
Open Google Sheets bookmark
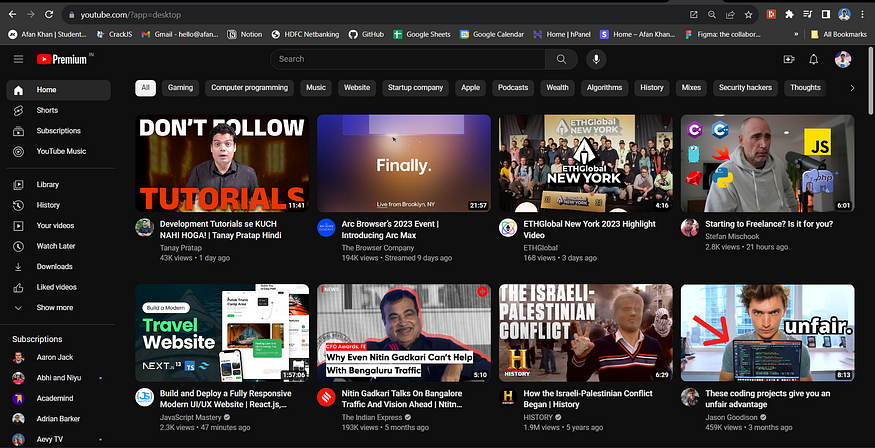tap(422, 35)
